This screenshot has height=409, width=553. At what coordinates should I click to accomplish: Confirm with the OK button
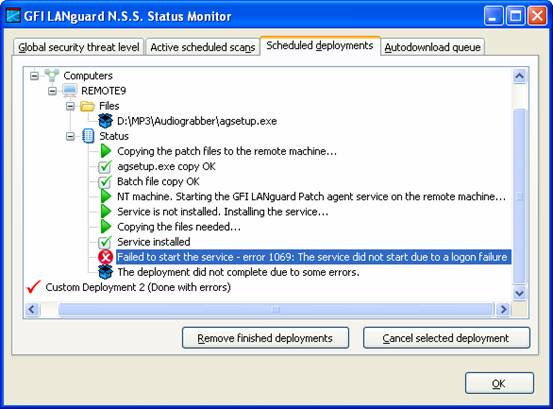(499, 383)
